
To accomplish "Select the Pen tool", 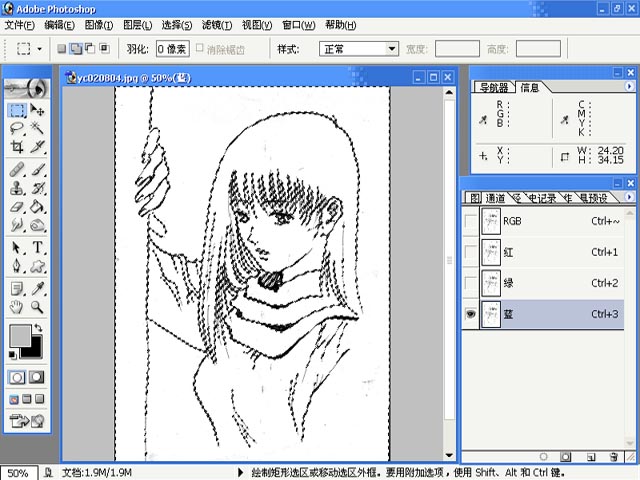I will click(17, 266).
